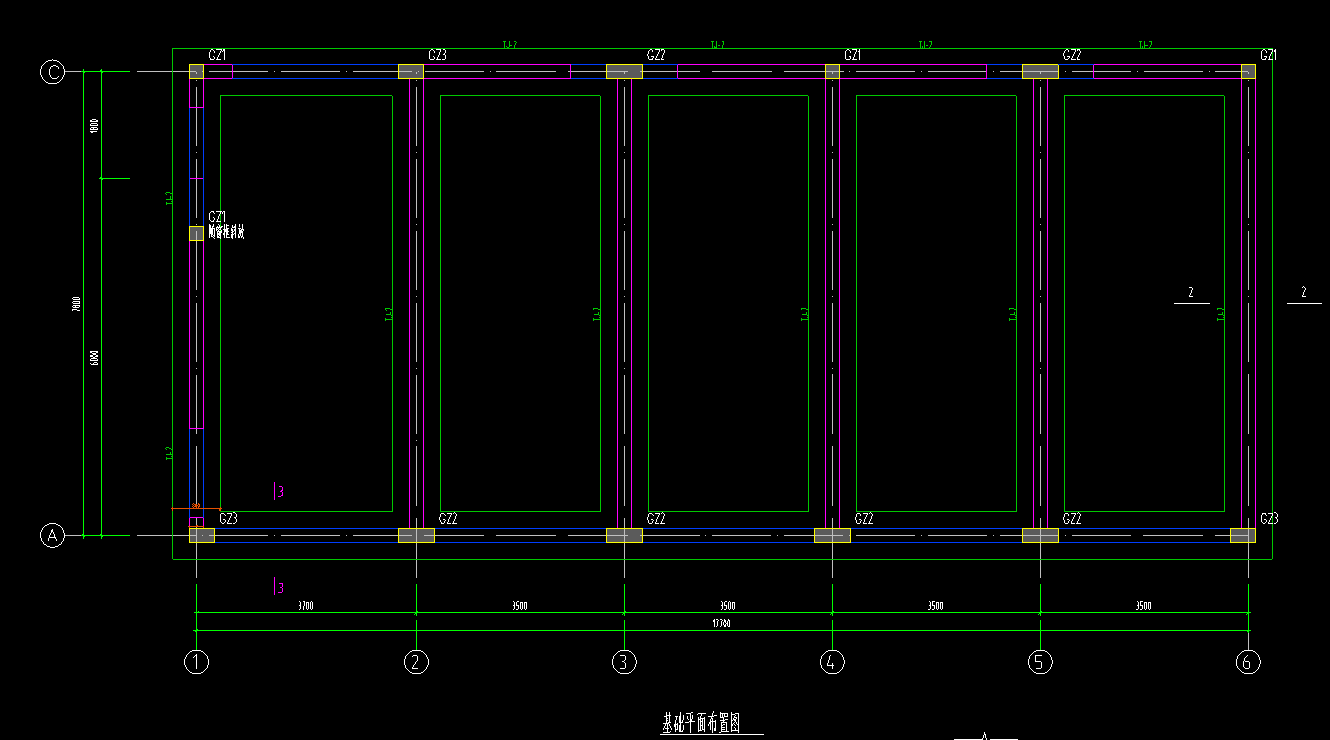Select the GZ3 label at grid A-1
The width and height of the screenshot is (1330, 740).
228,519
